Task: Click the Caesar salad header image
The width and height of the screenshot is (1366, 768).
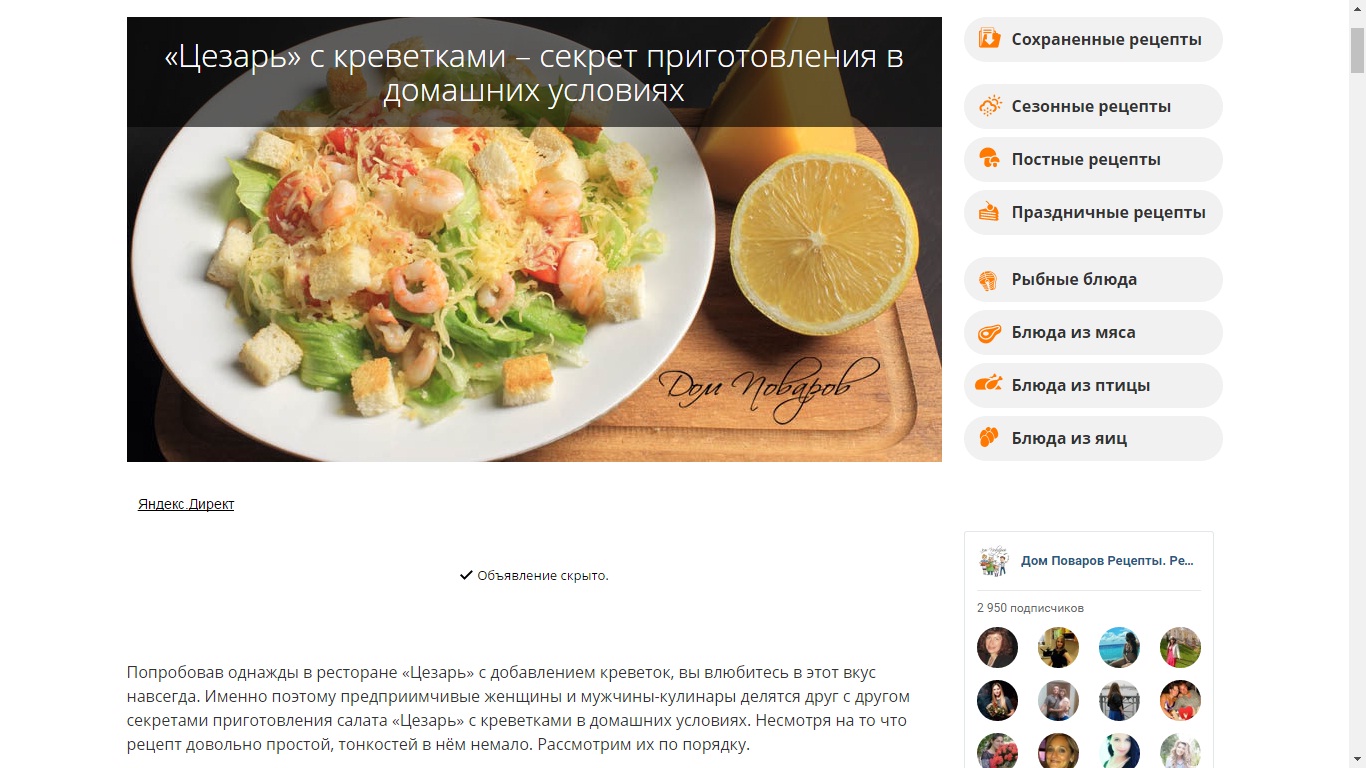Action: pos(534,239)
